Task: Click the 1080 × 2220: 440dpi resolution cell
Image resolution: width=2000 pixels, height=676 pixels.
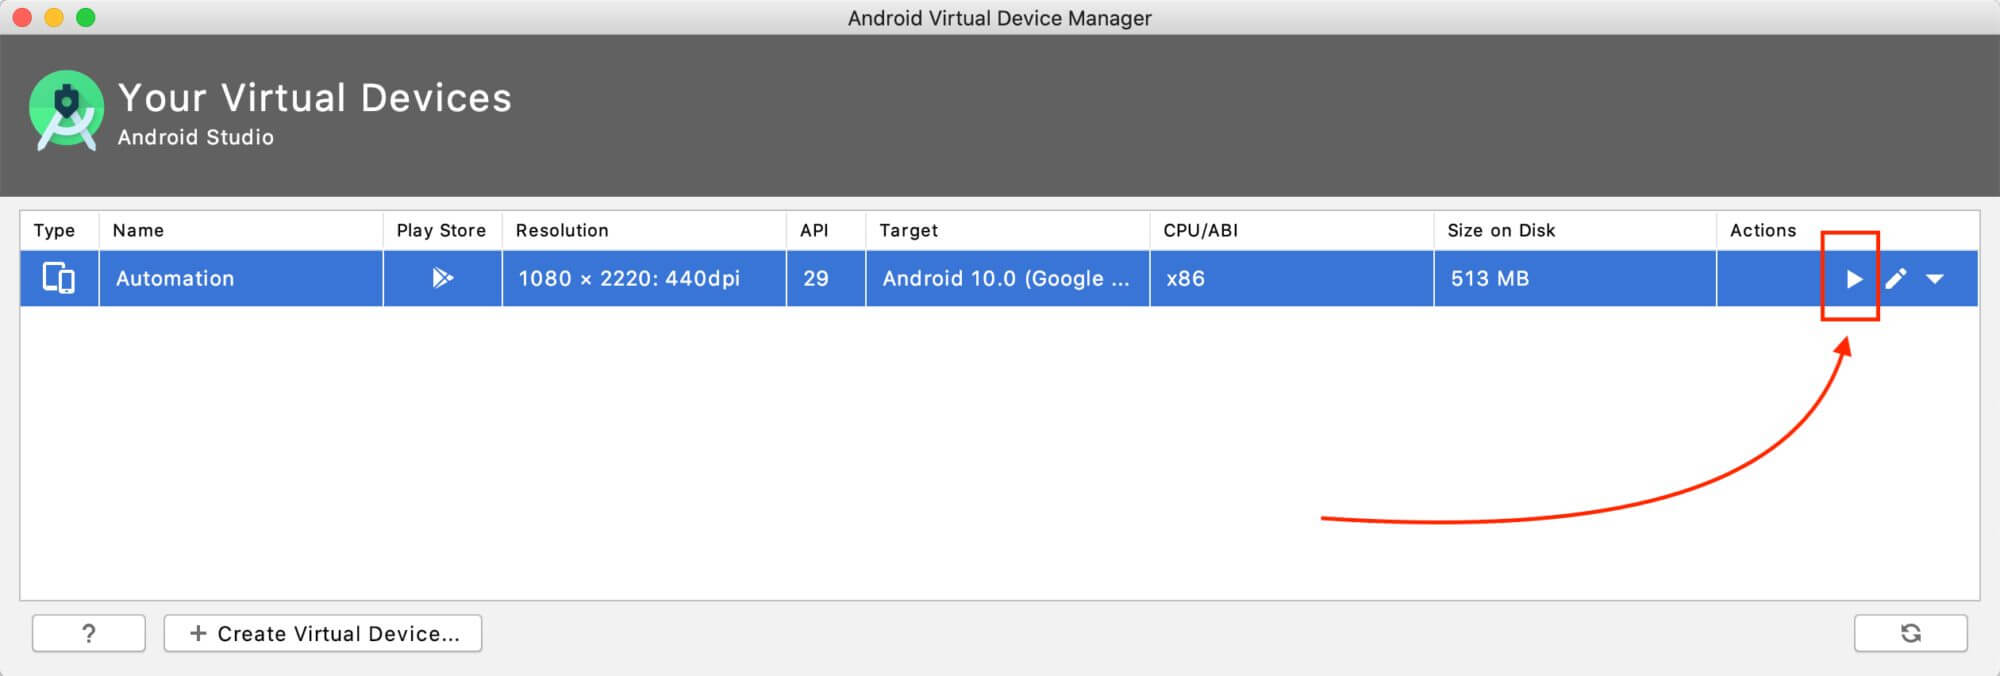Action: point(644,278)
